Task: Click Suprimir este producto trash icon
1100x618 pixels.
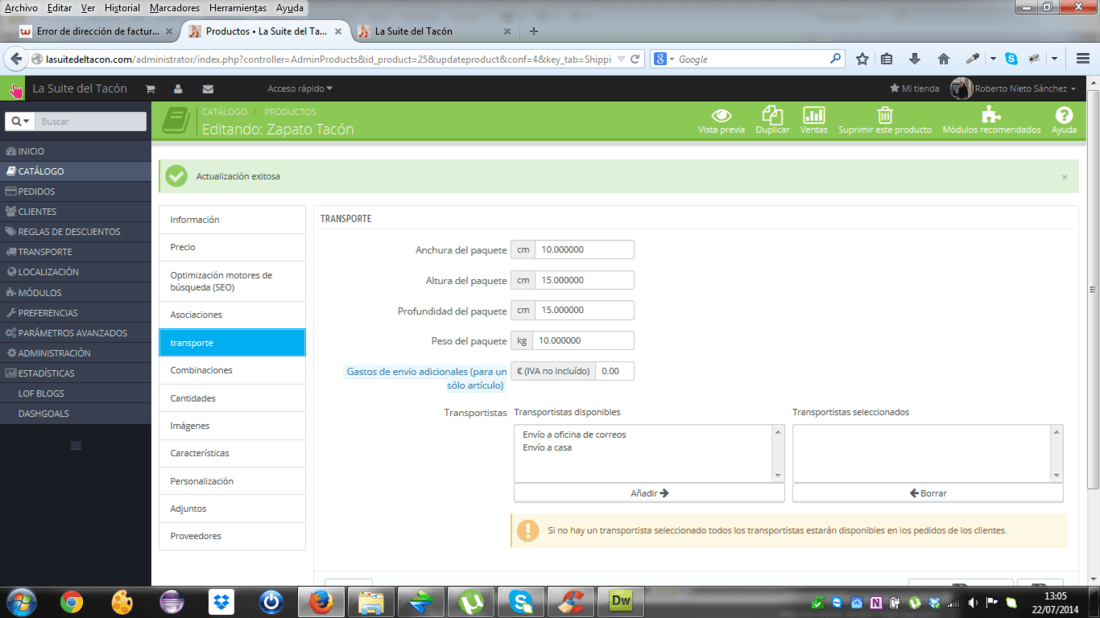Action: click(x=885, y=114)
